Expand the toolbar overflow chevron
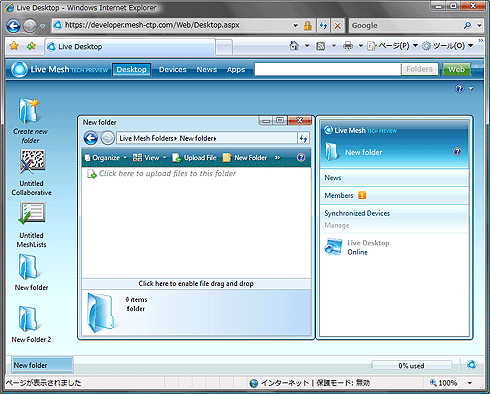This screenshot has width=490, height=394. 277,158
